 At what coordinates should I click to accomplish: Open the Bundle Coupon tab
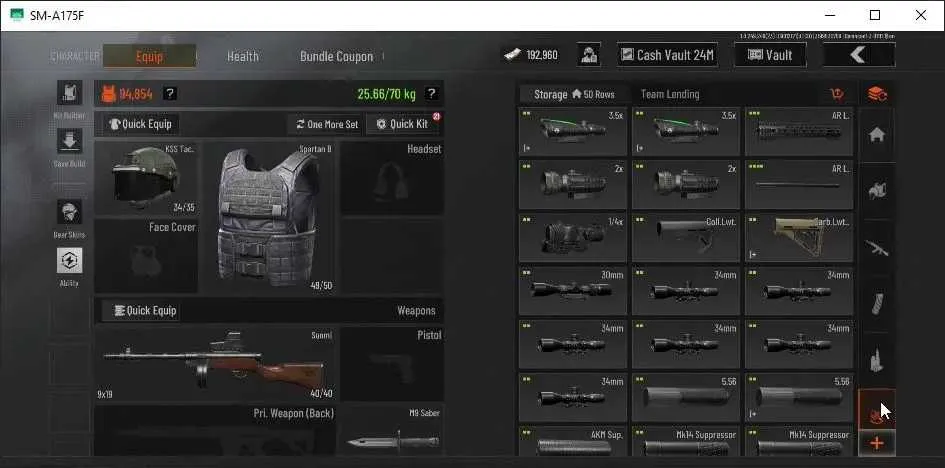click(336, 57)
